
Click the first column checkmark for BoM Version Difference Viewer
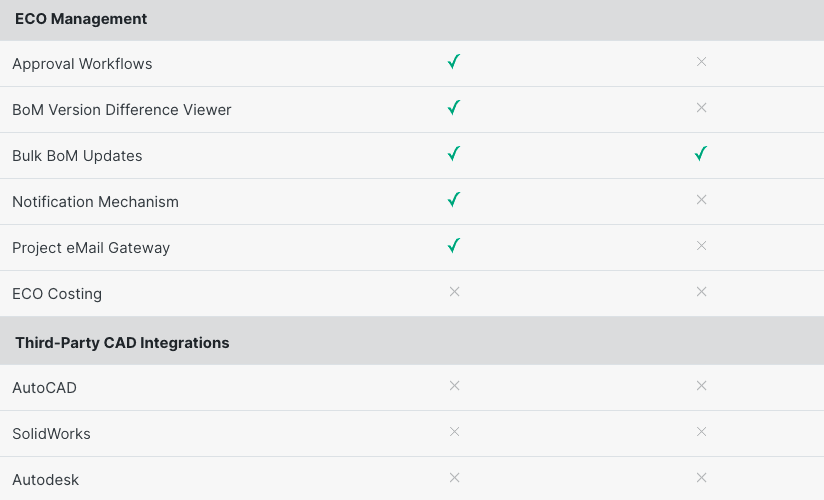[x=454, y=108]
